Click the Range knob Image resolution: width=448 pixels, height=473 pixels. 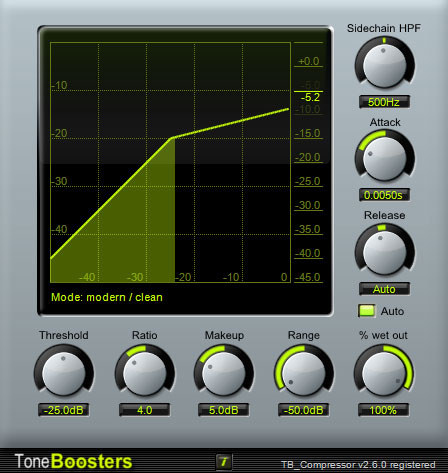[x=304, y=373]
